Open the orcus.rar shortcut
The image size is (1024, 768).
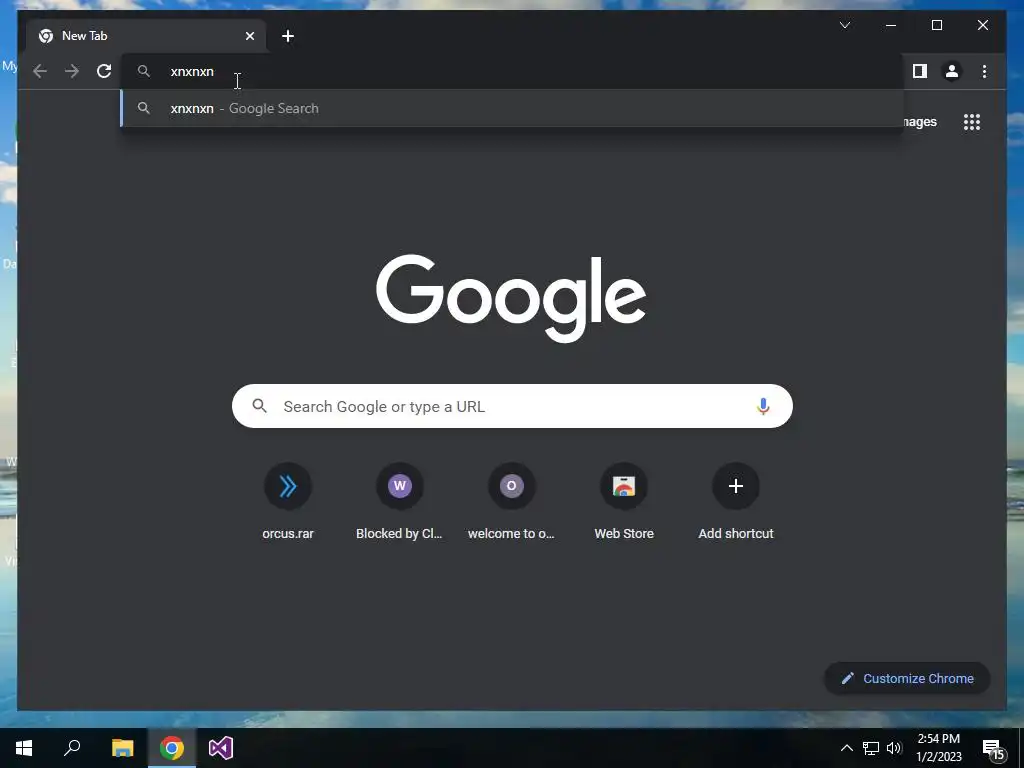pos(288,502)
